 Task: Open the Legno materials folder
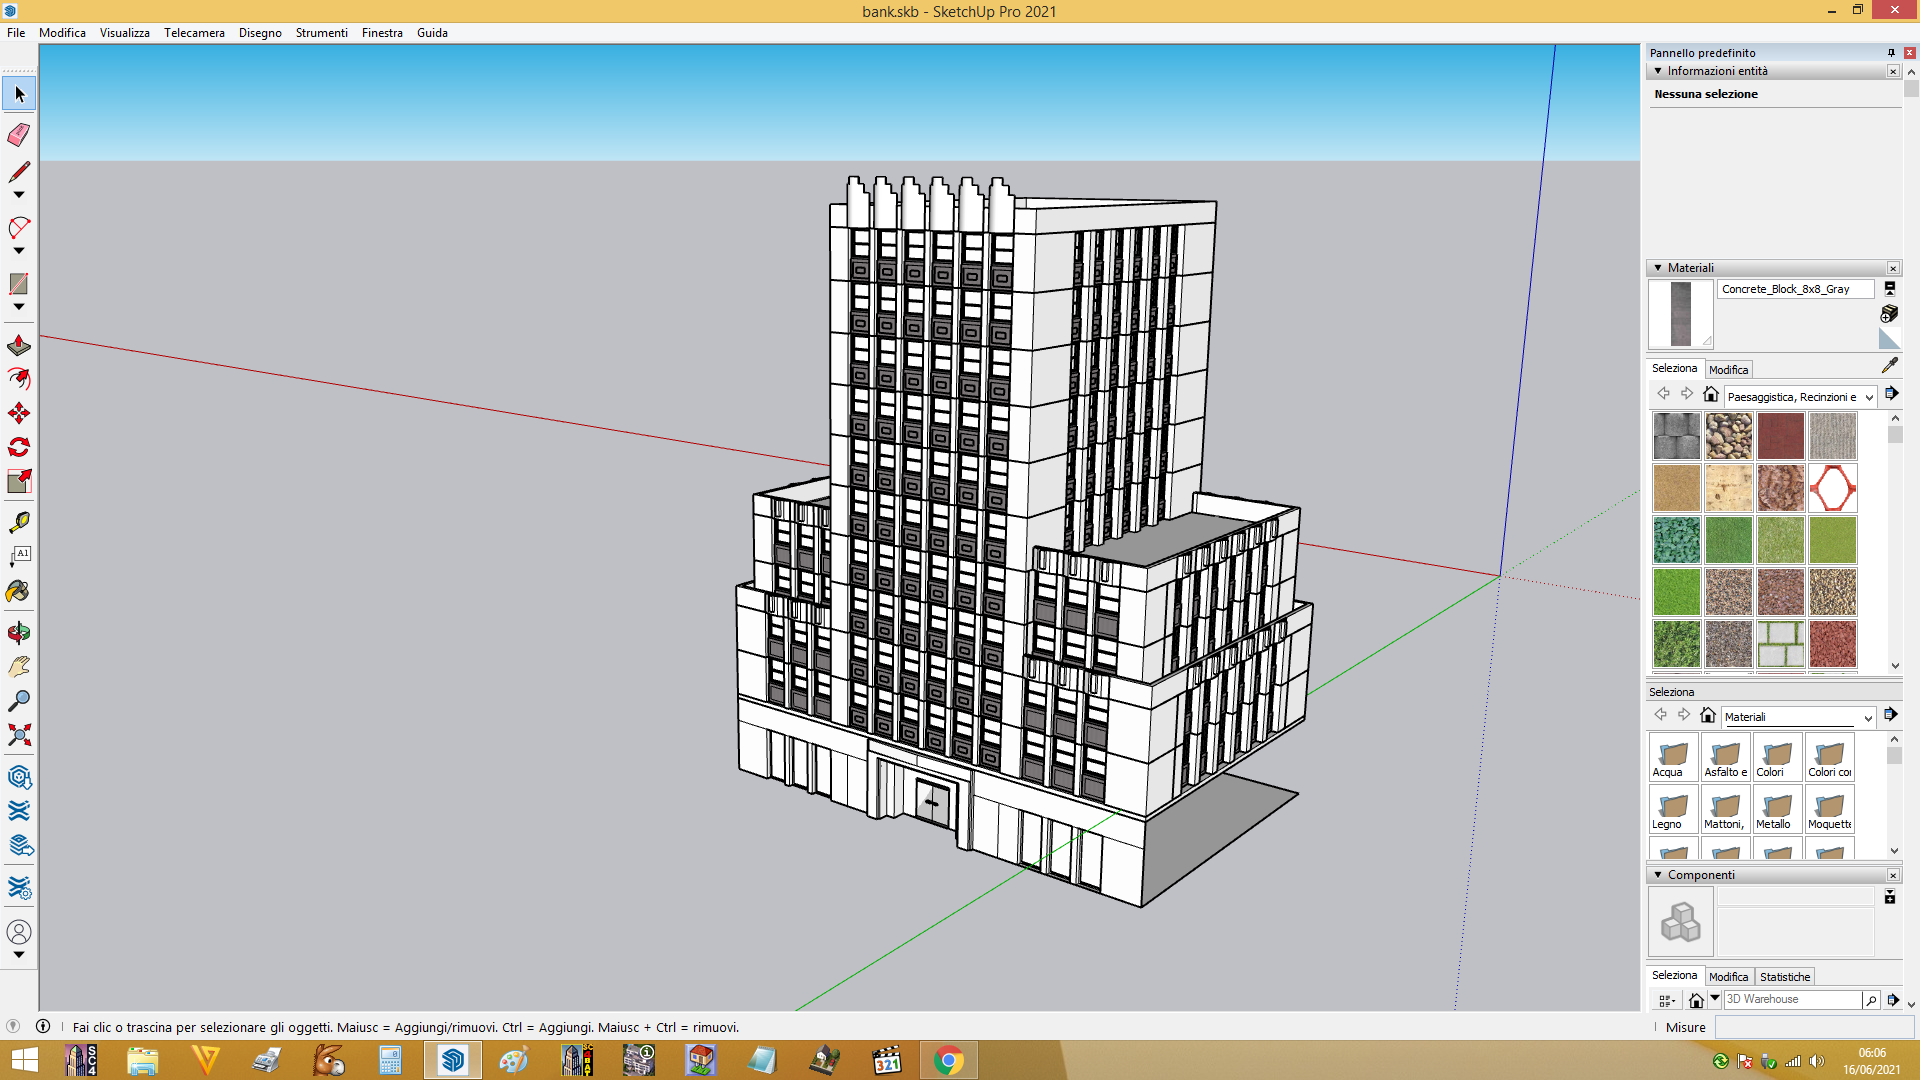[x=1673, y=810]
